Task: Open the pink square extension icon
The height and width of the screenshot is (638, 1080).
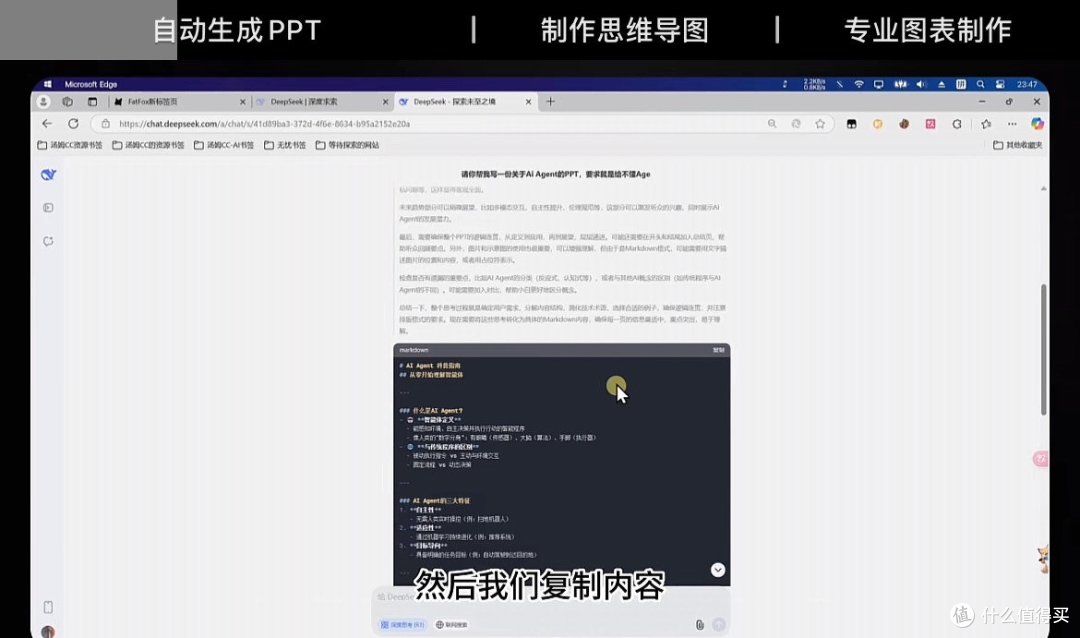Action: 931,124
